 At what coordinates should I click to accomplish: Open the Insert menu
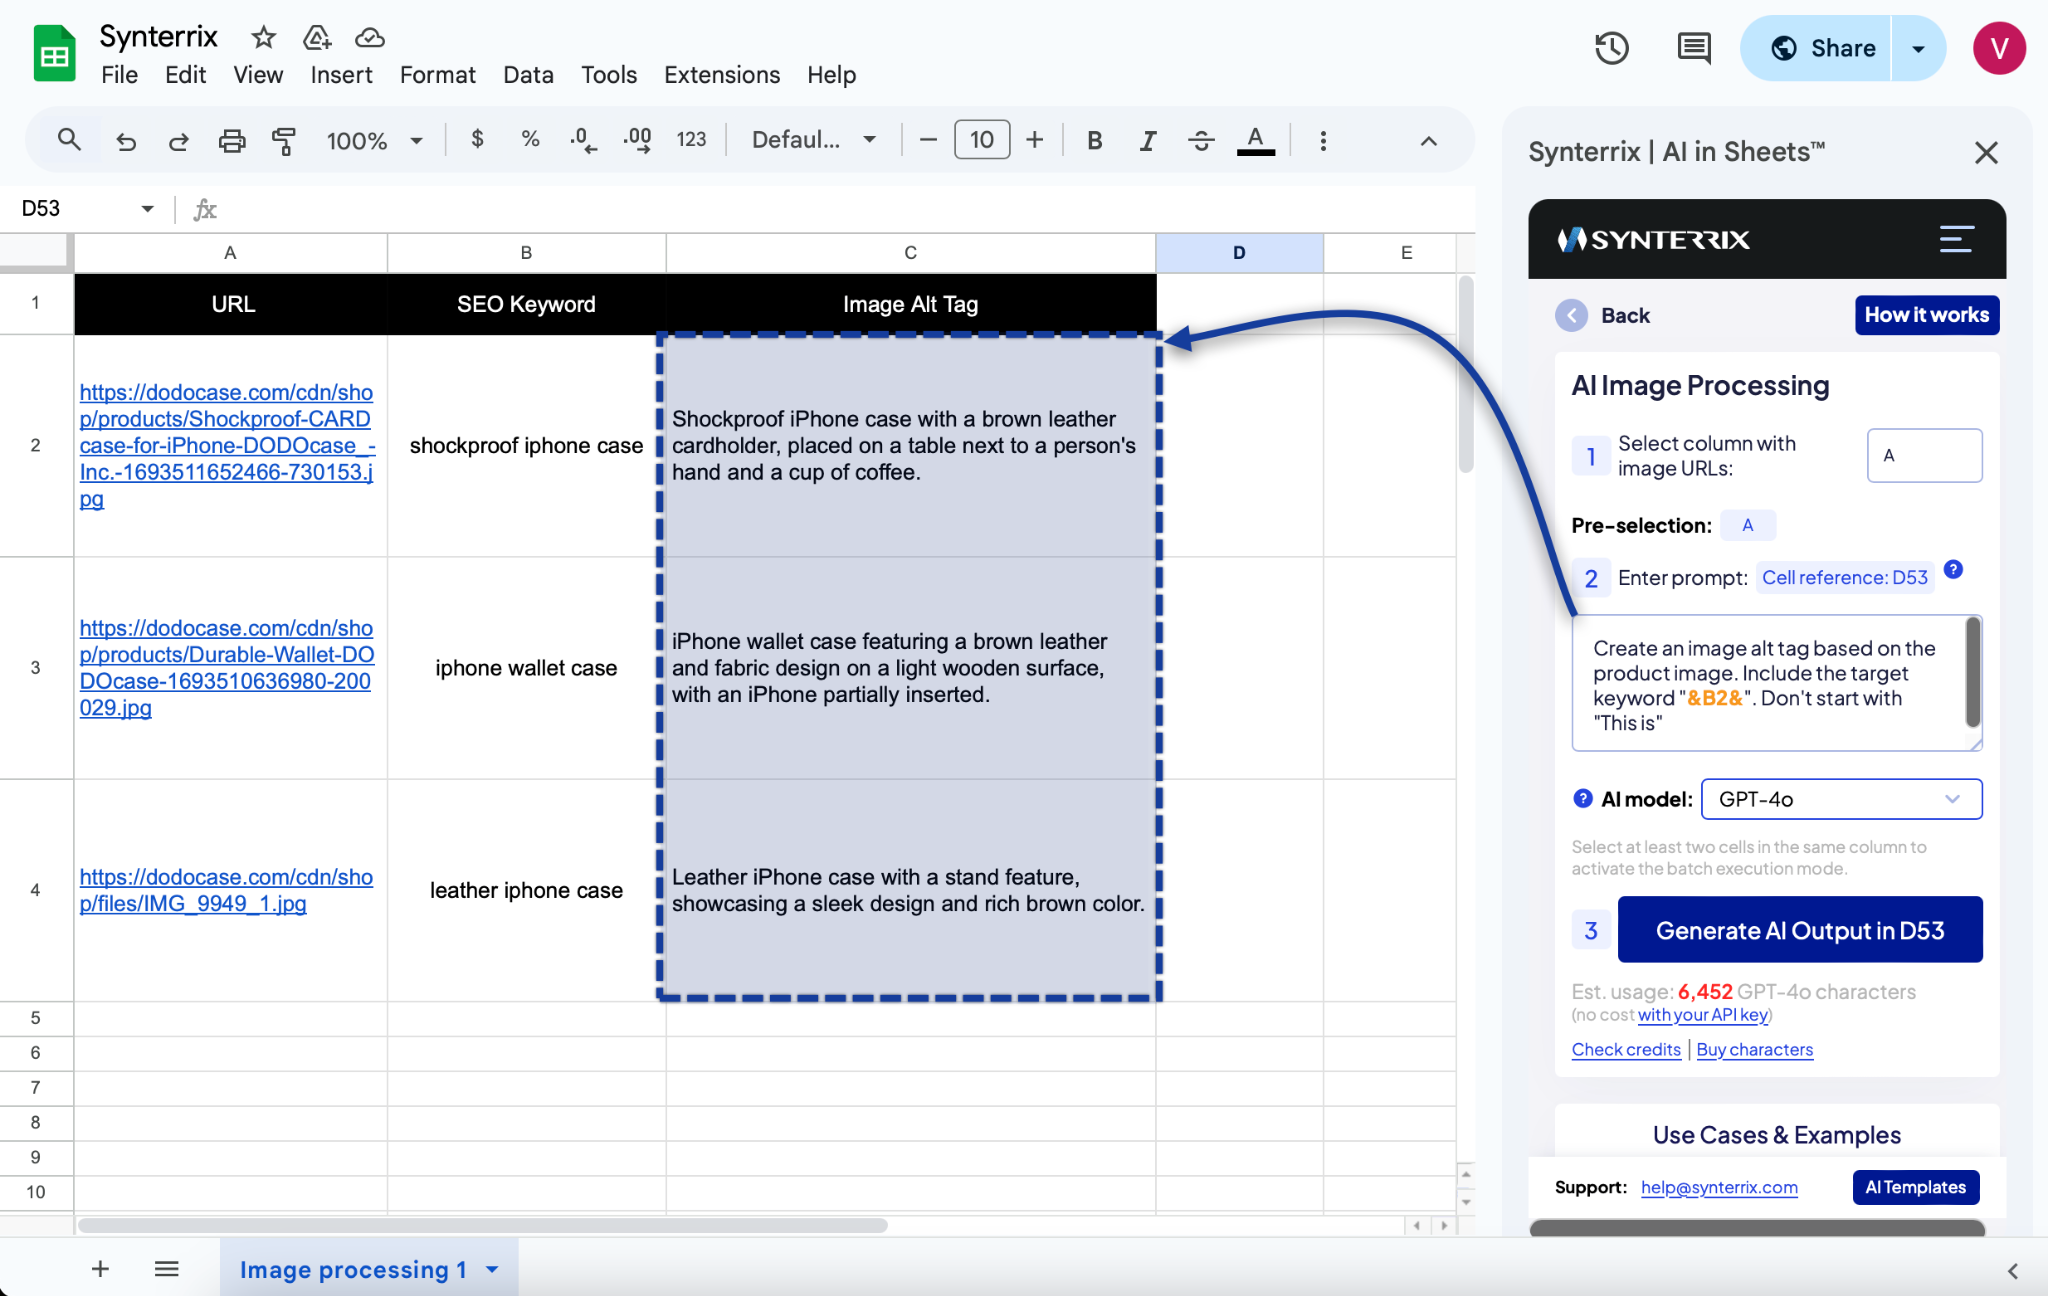(x=341, y=75)
